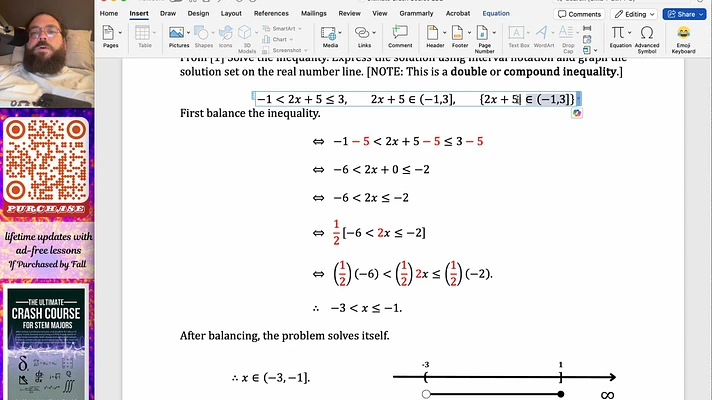712x400 pixels.
Task: Insert 3D Models icon
Action: tap(244, 33)
